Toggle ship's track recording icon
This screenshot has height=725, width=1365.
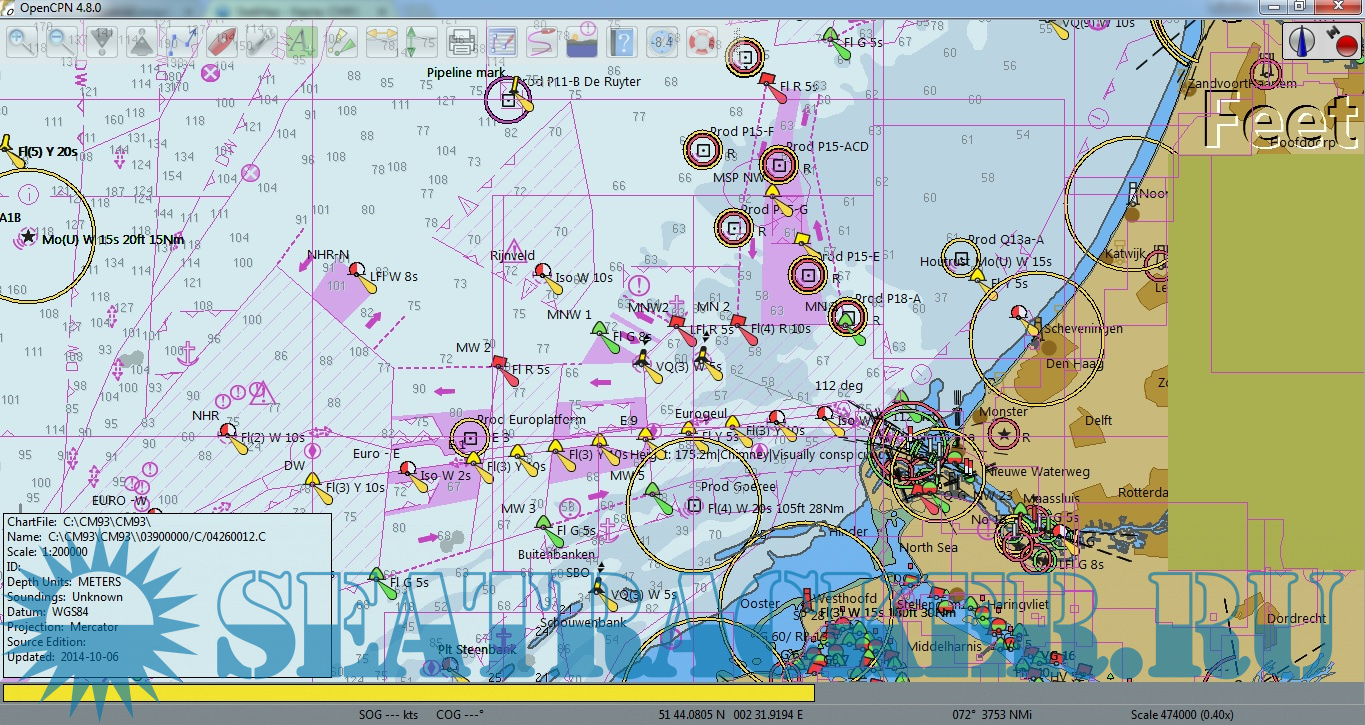coord(541,43)
